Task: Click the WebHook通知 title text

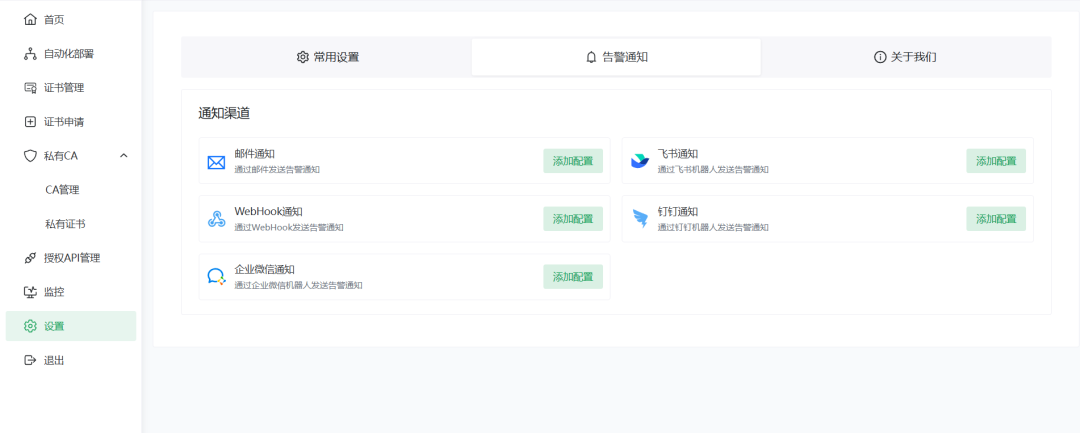Action: [x=269, y=211]
